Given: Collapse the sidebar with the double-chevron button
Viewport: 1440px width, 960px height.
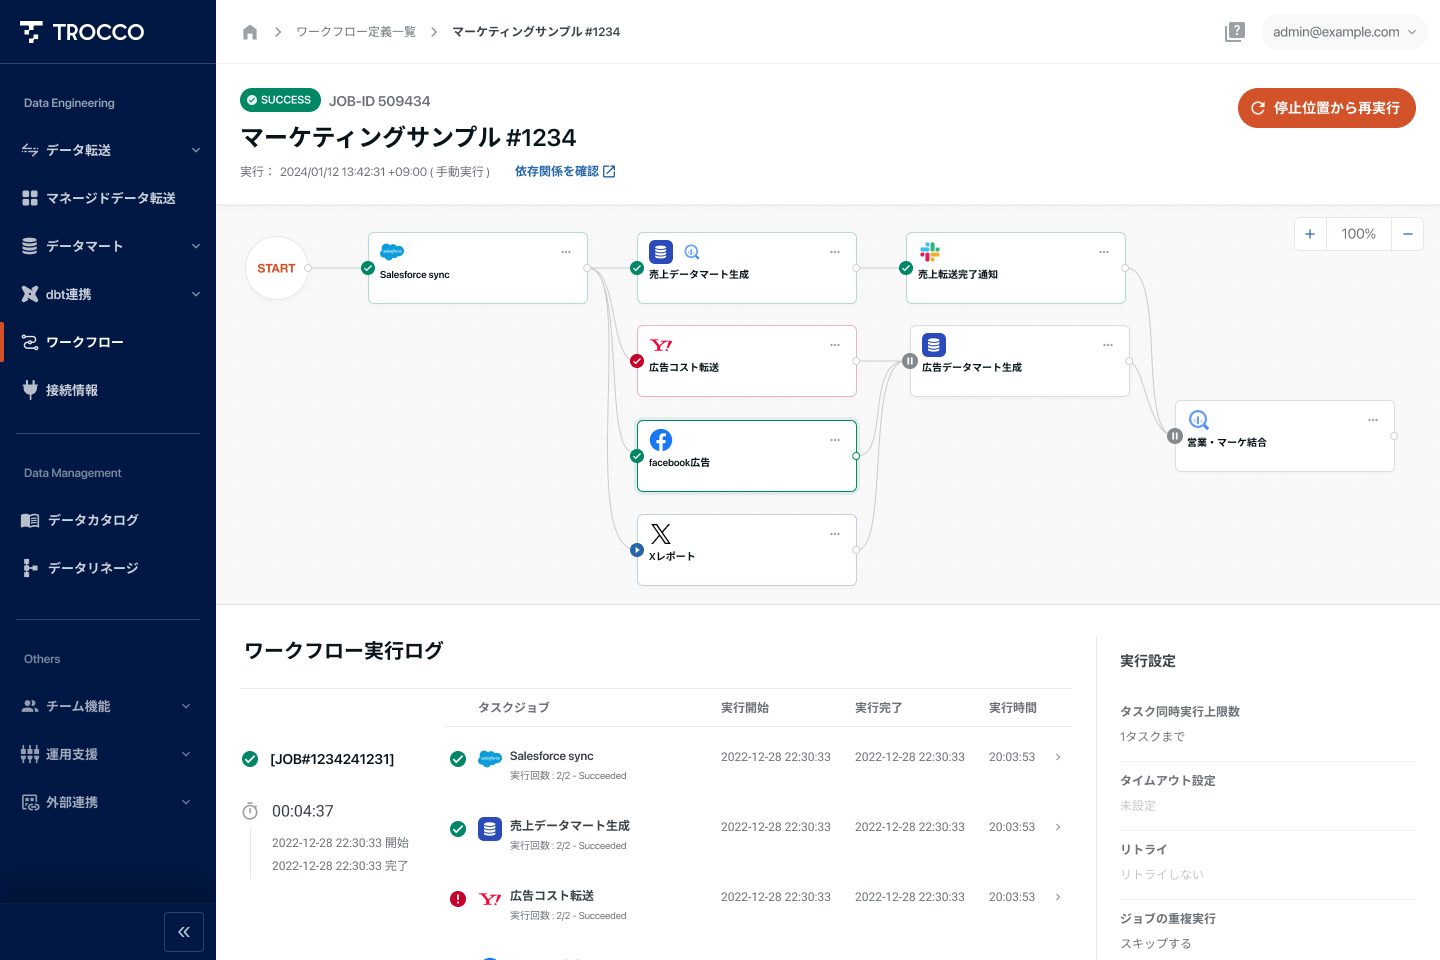Looking at the screenshot, I should [184, 931].
